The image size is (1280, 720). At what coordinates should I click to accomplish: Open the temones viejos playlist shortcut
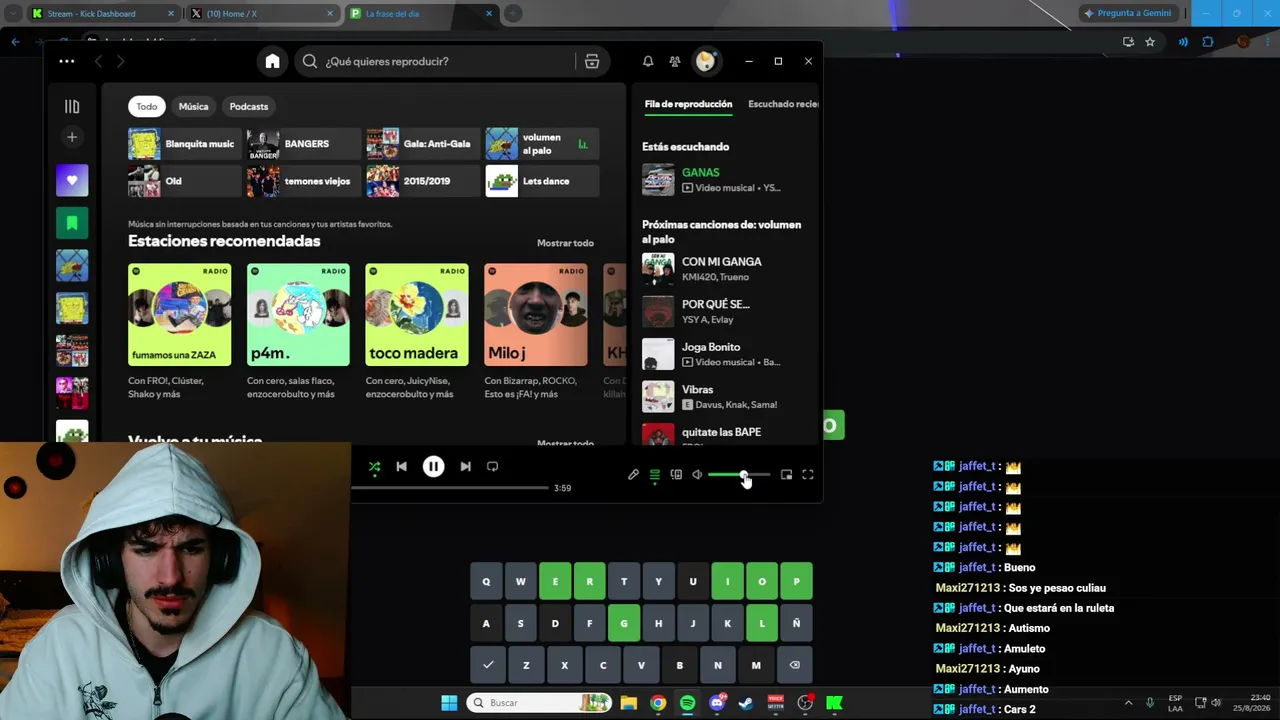coord(303,181)
